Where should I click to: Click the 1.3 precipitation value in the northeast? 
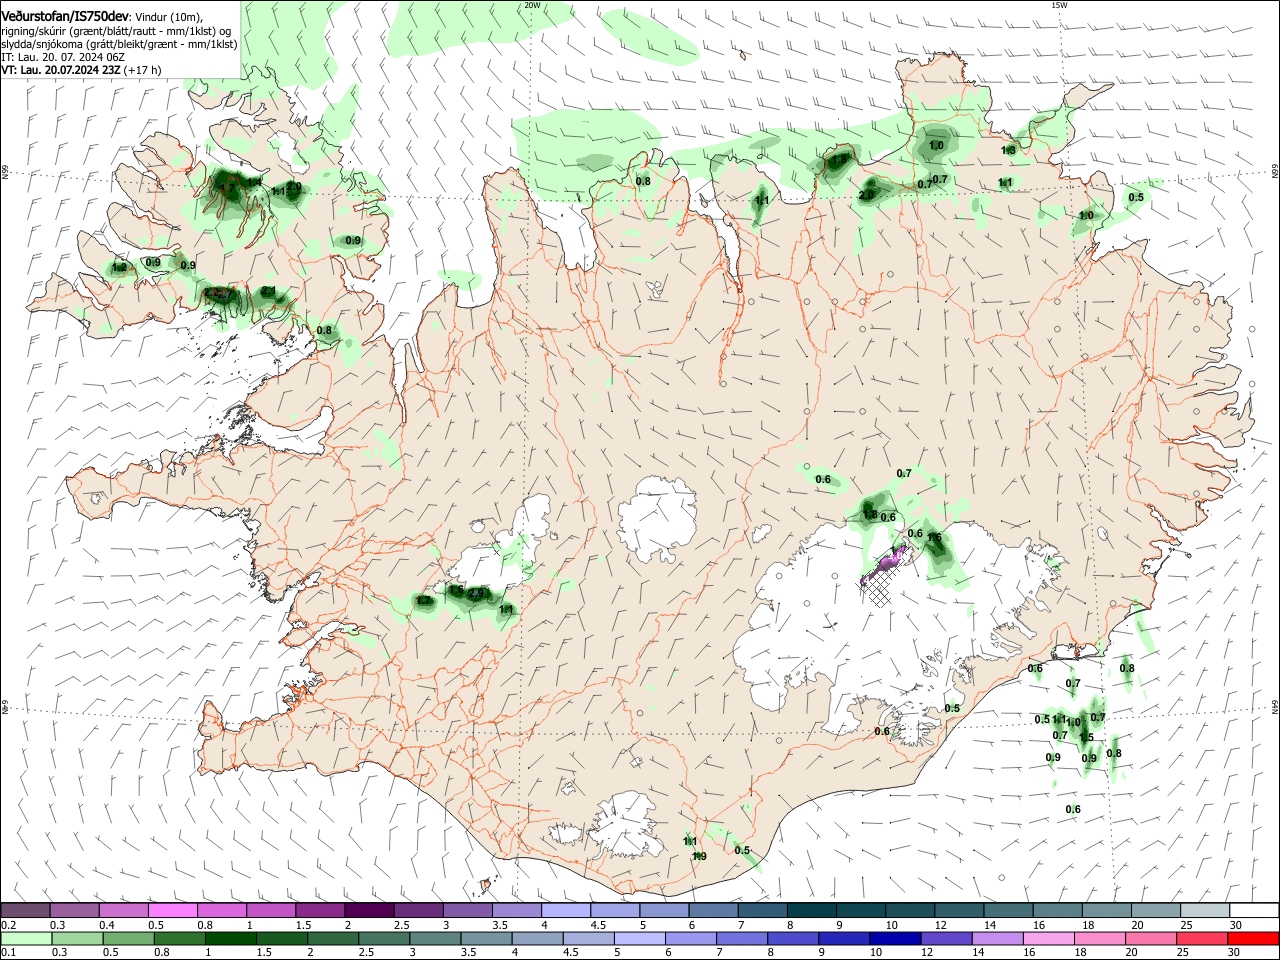(1008, 150)
